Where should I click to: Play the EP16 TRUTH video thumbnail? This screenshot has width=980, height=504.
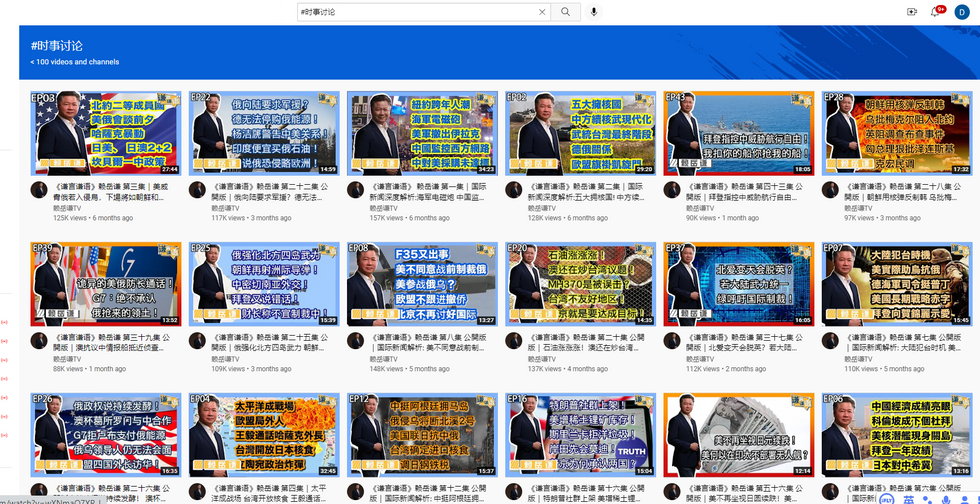581,435
